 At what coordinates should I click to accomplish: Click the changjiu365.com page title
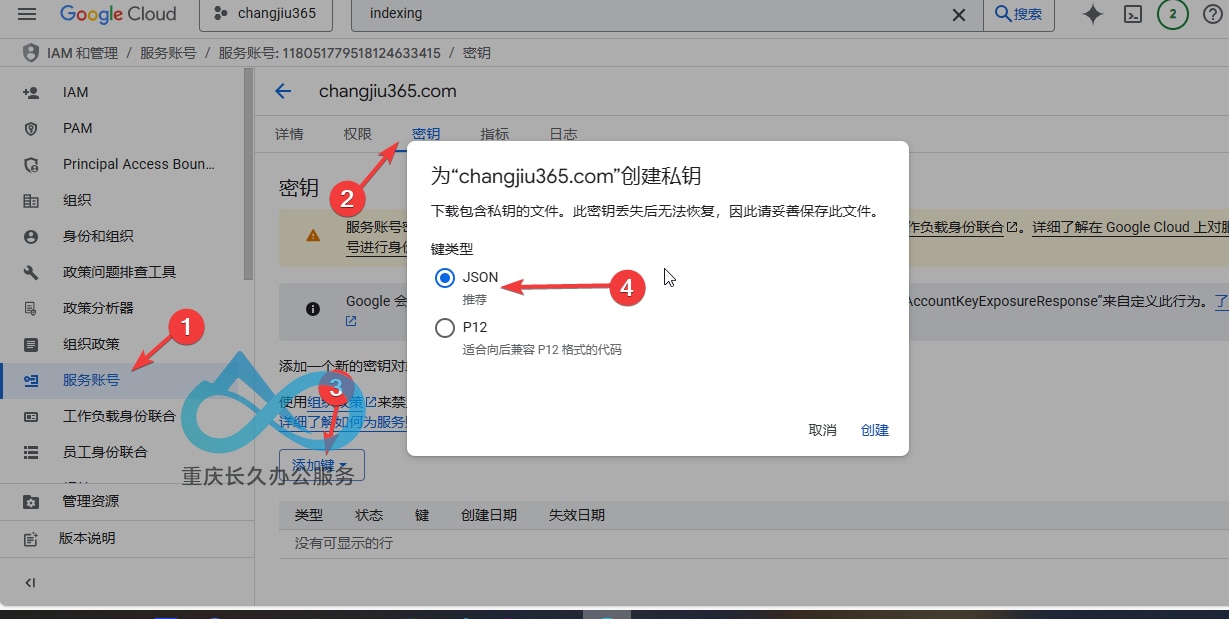point(388,91)
